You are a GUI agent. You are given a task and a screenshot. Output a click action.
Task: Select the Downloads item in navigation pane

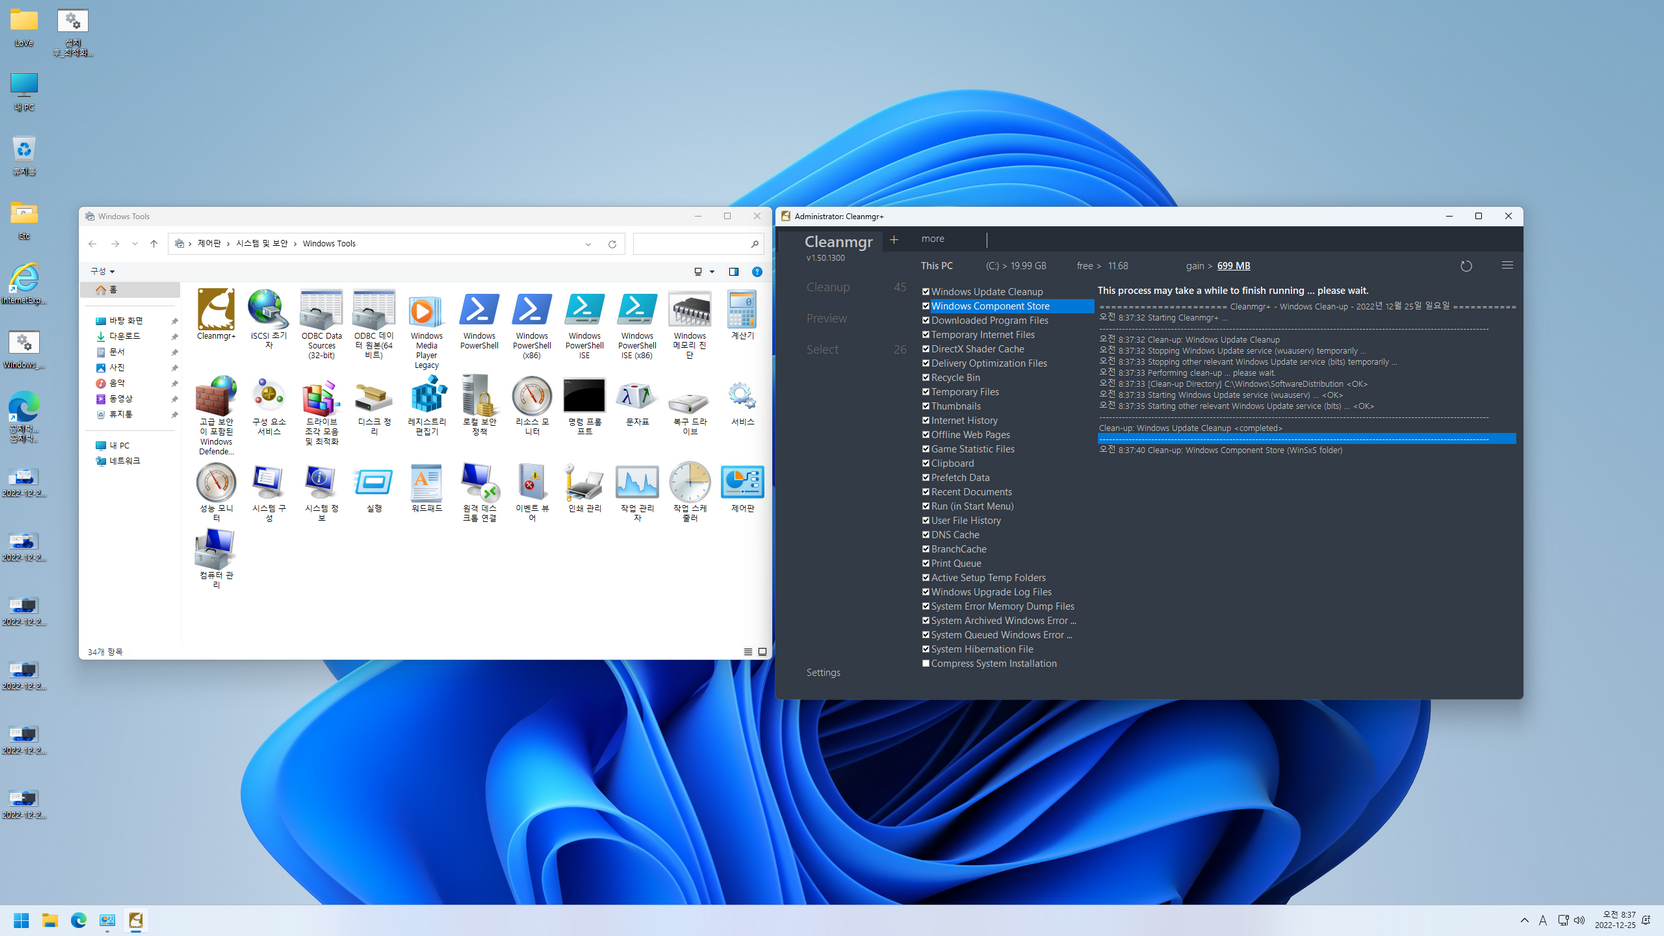tap(124, 337)
